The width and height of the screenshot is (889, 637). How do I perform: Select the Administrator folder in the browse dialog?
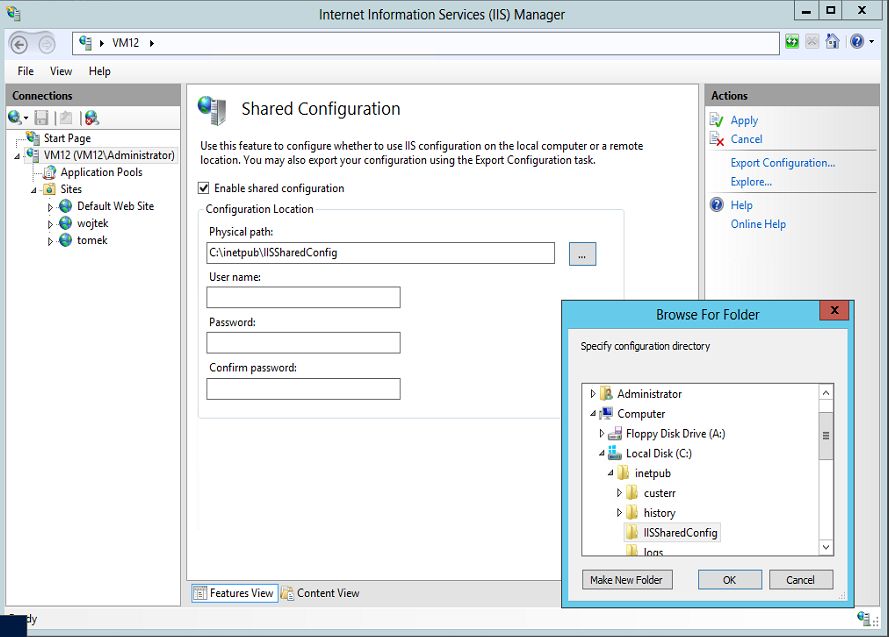649,394
